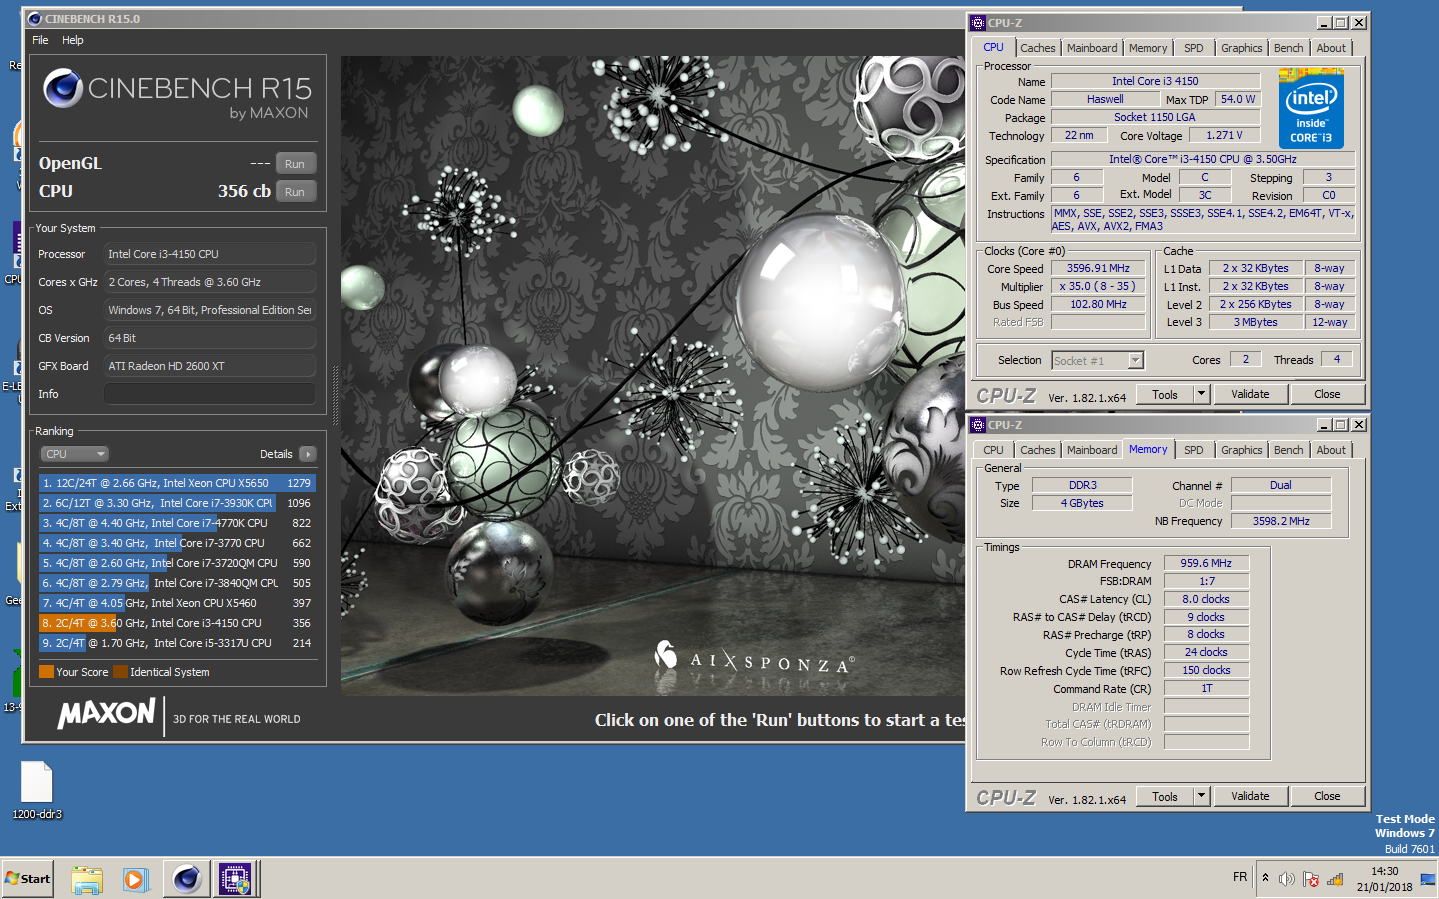Click the orange Your Score color swatch
The height and width of the screenshot is (899, 1439).
coord(46,672)
